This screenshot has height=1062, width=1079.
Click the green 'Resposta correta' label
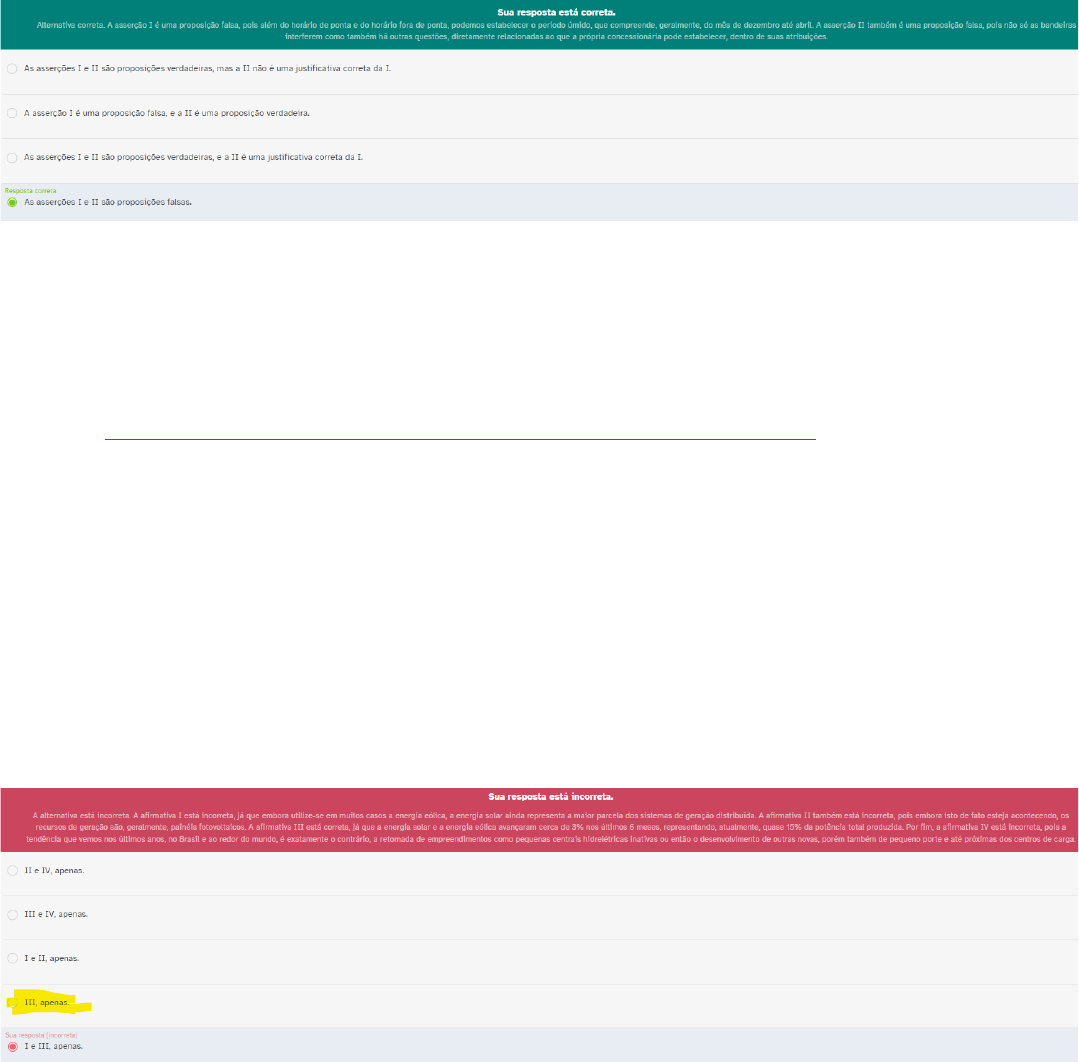point(30,189)
